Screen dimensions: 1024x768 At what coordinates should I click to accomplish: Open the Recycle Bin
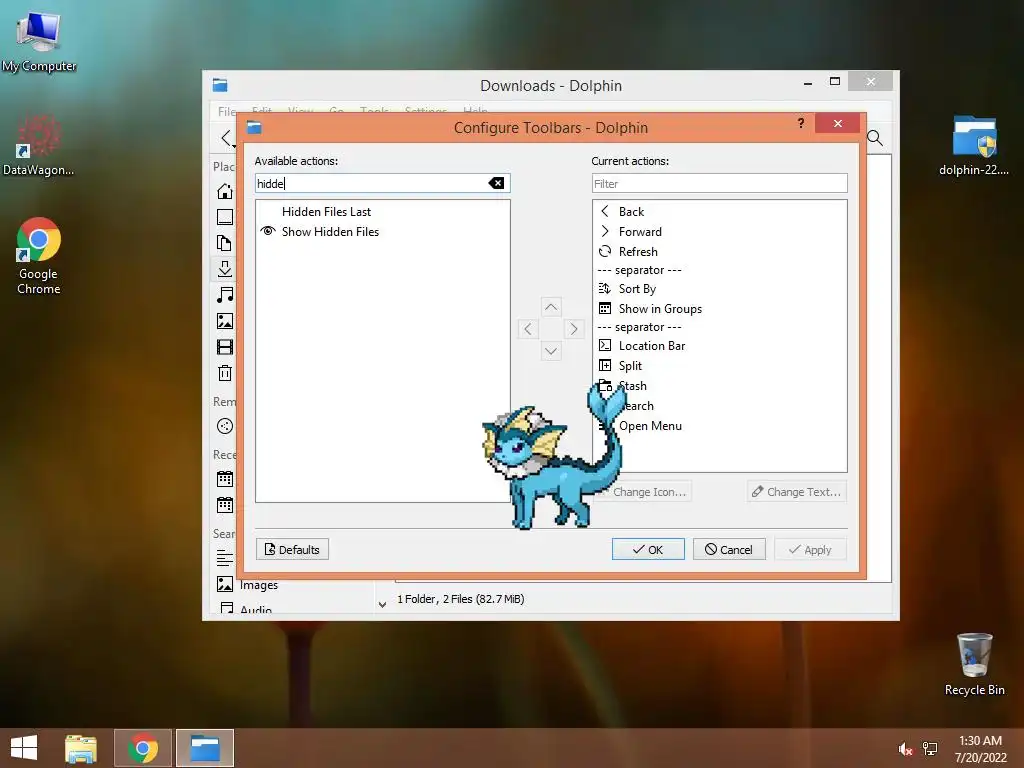[x=974, y=664]
